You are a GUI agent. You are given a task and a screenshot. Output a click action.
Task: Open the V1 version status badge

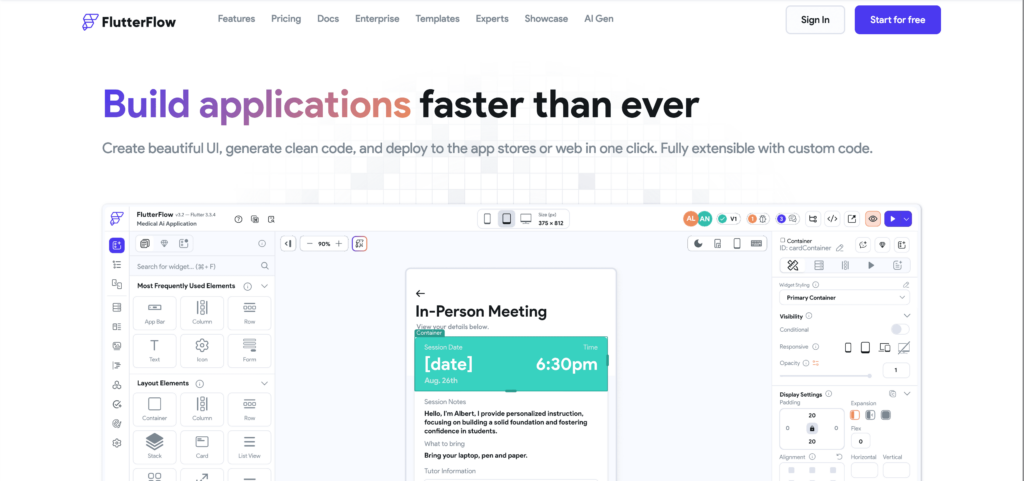728,219
